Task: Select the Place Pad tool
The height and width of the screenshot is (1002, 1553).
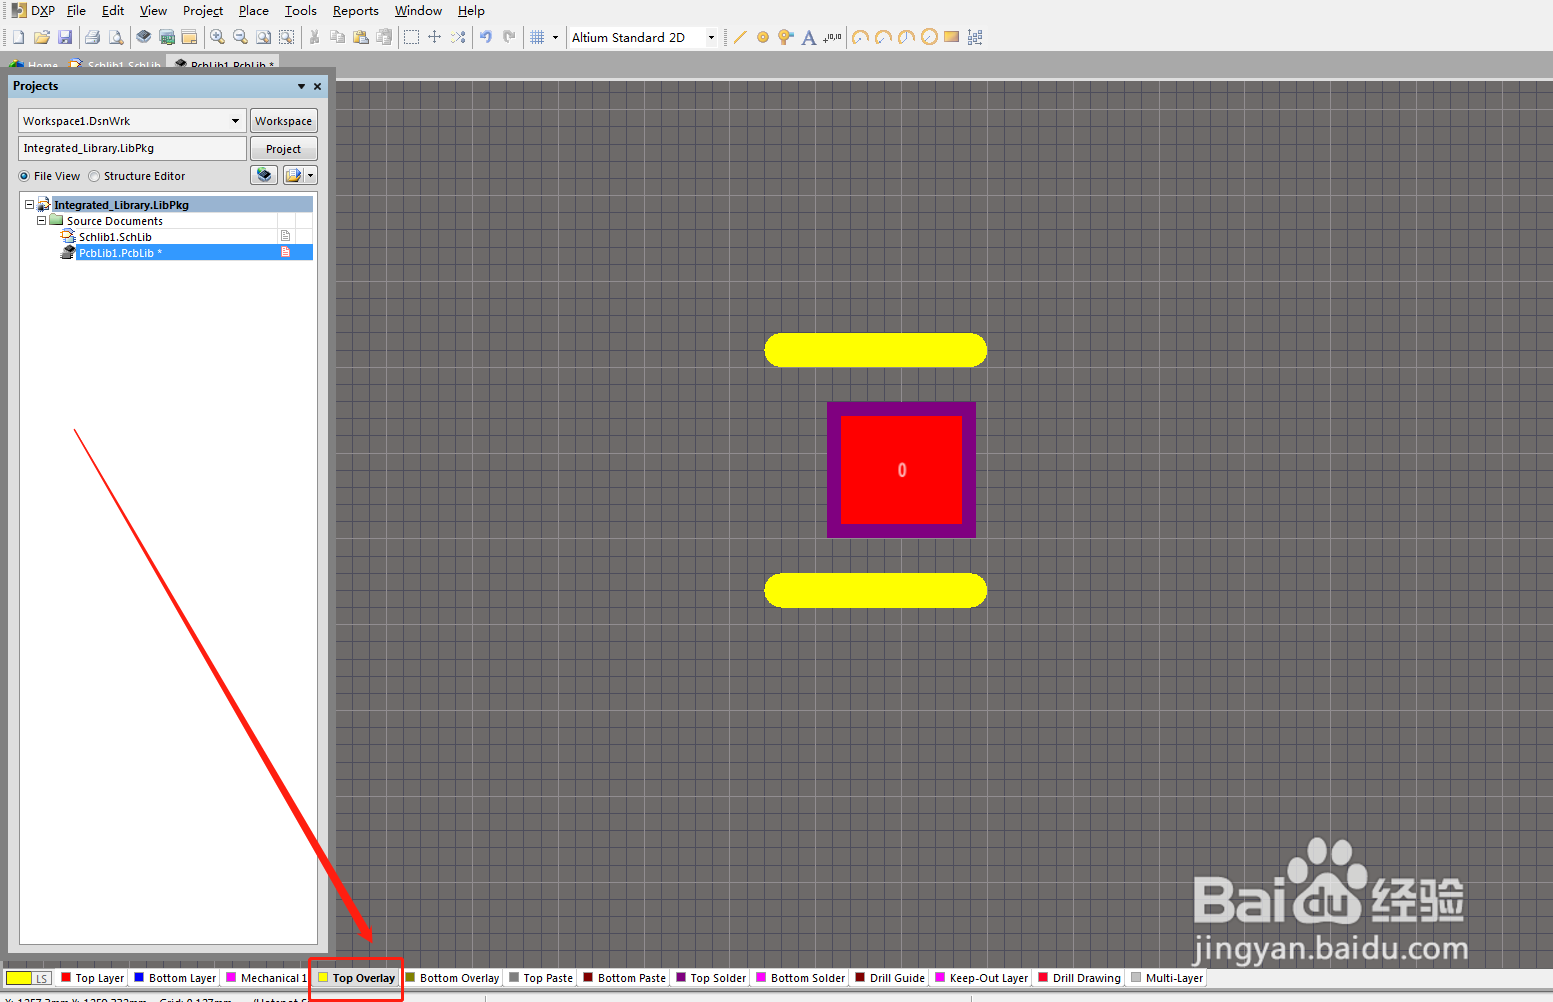Action: (763, 37)
